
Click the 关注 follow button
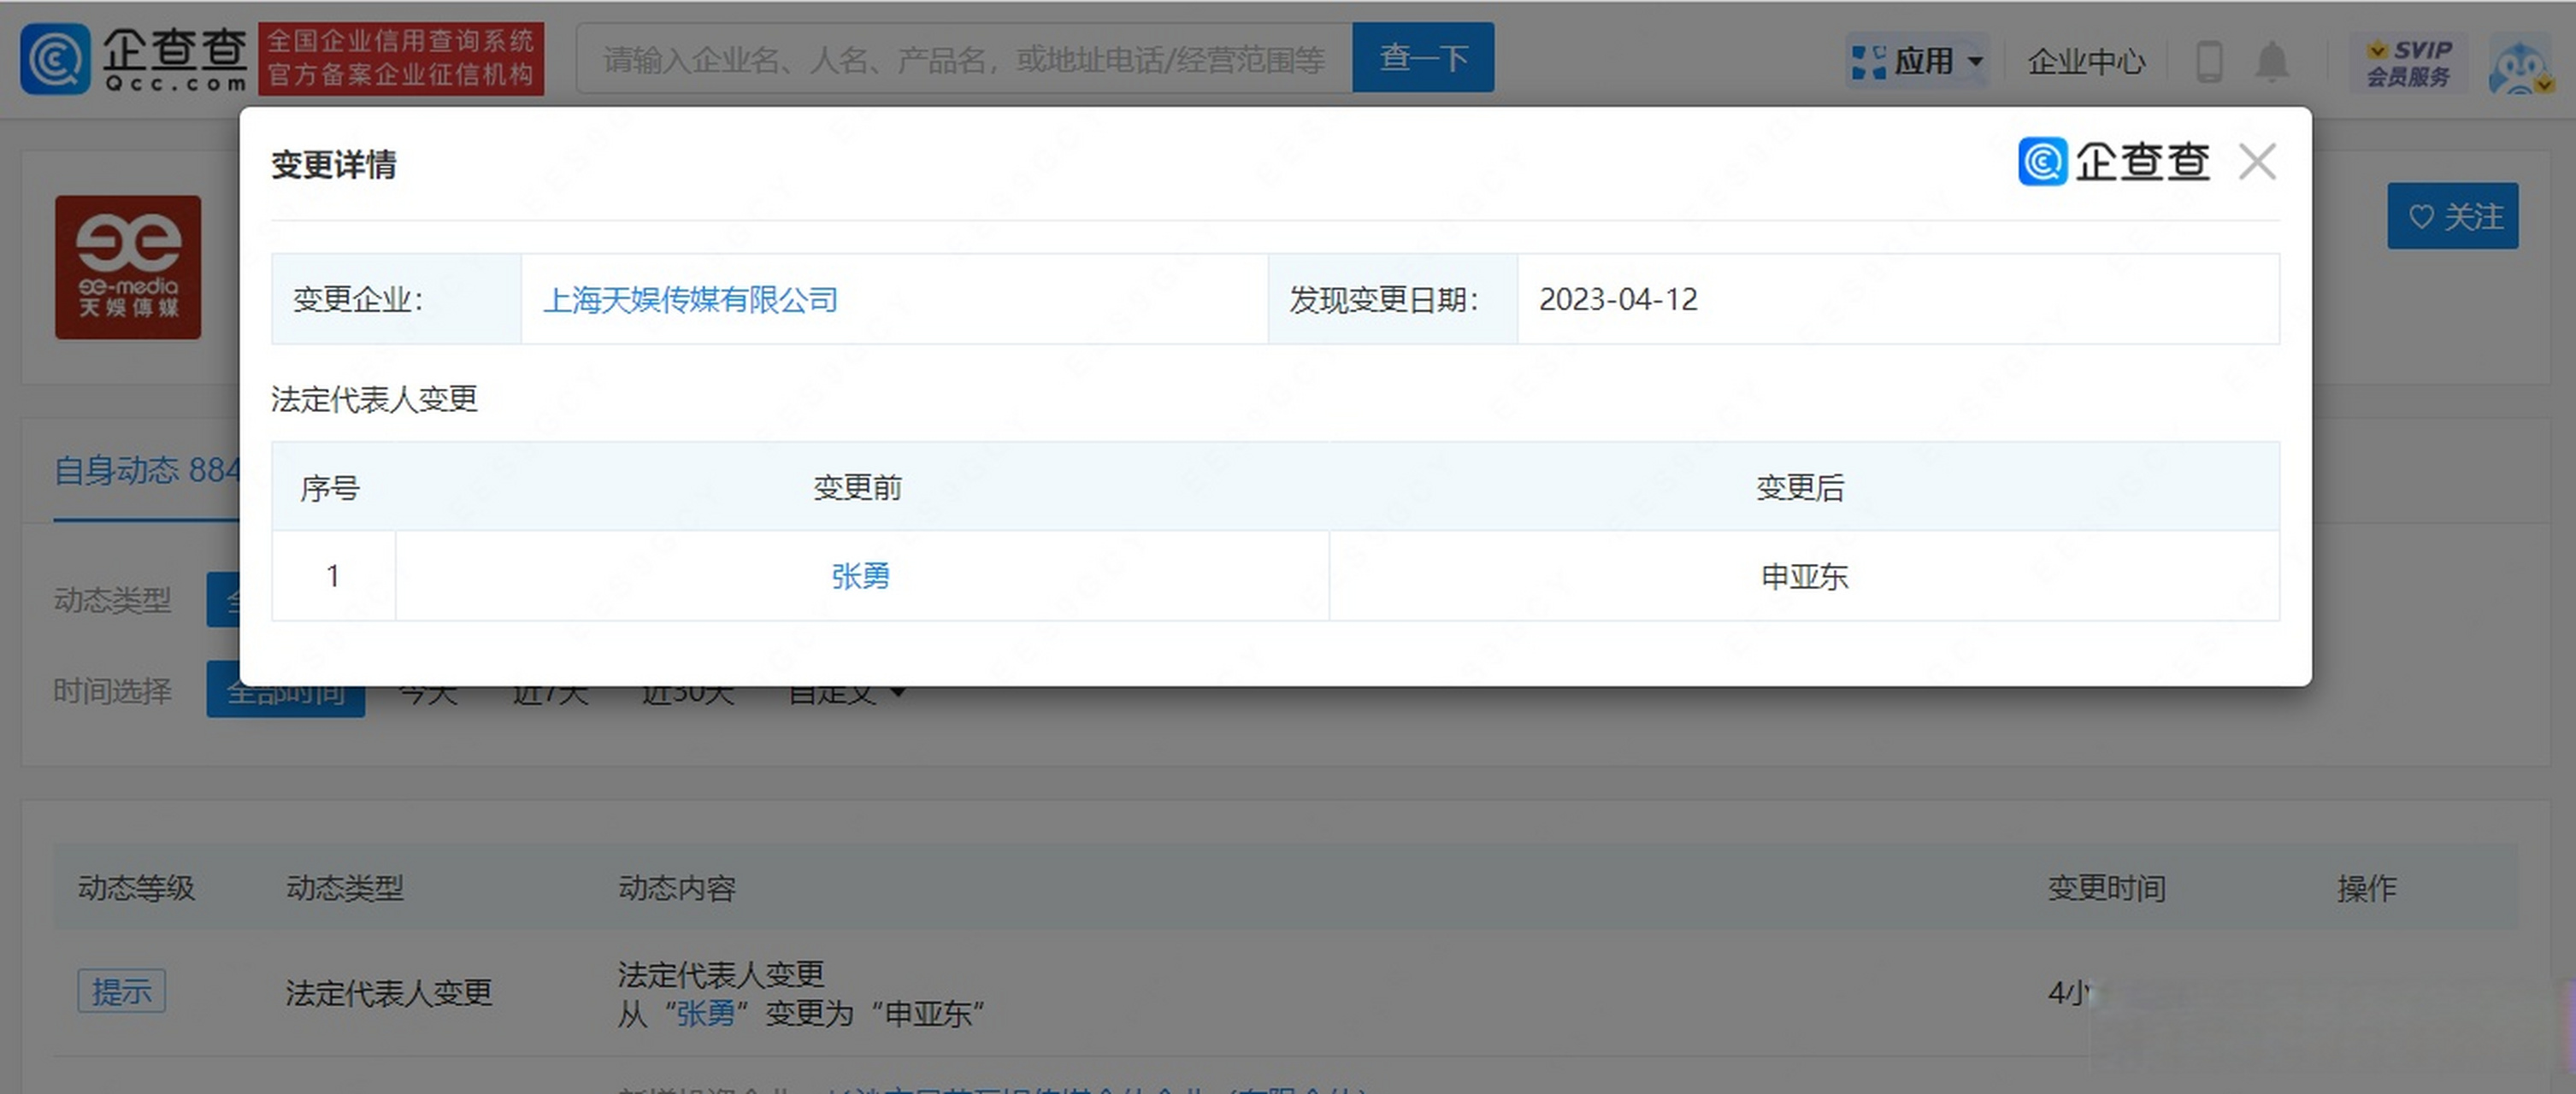2452,216
